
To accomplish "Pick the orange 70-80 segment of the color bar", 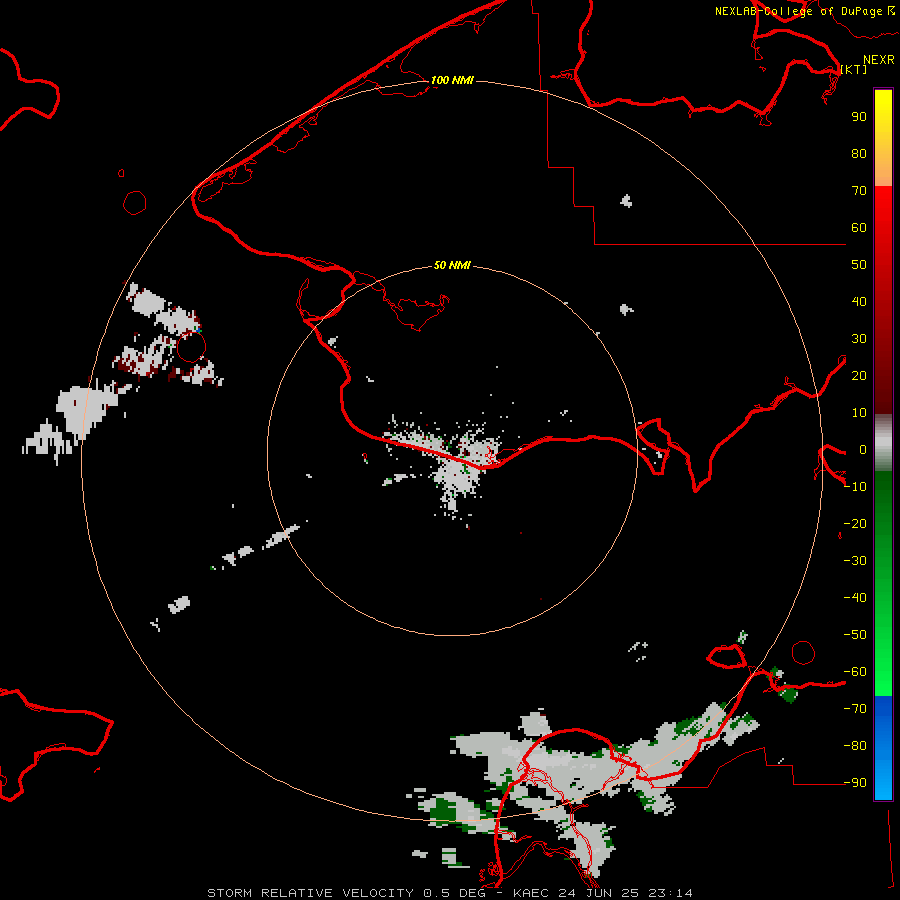I will click(883, 170).
